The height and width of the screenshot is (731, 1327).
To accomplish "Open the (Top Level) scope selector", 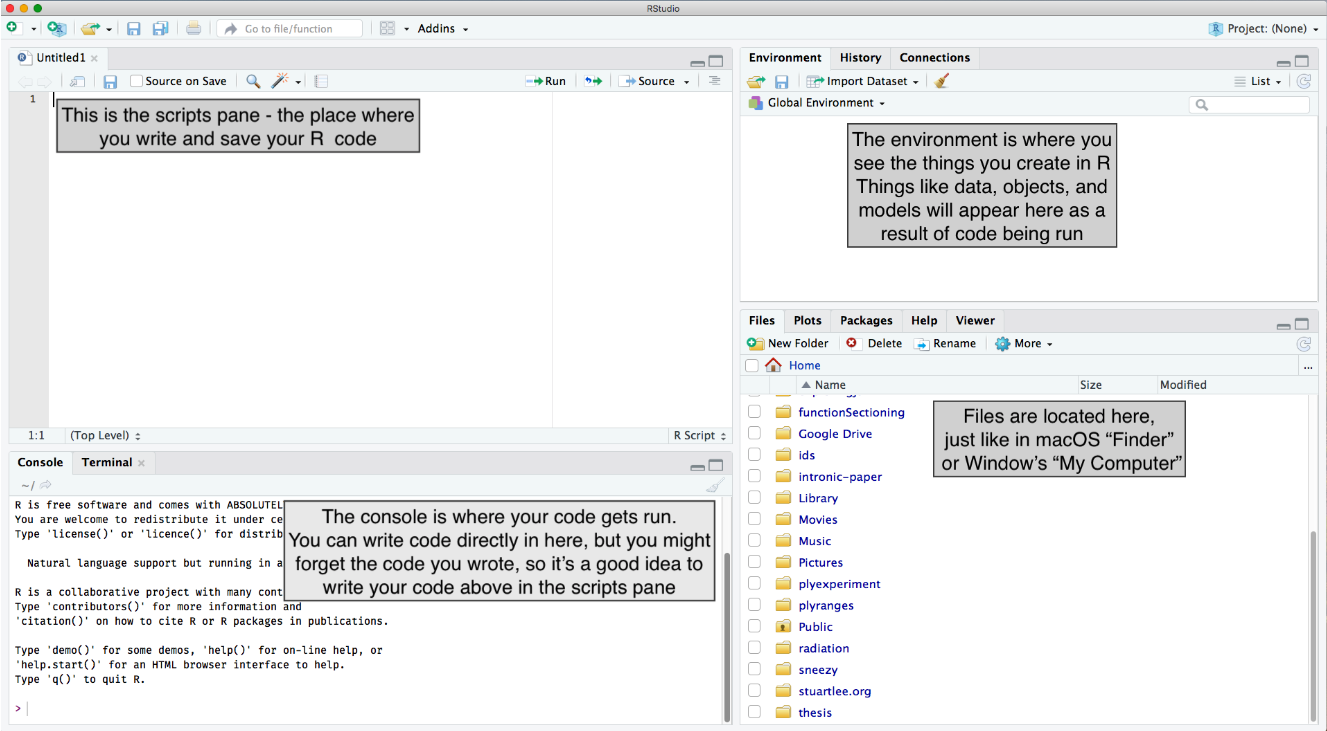I will click(105, 435).
